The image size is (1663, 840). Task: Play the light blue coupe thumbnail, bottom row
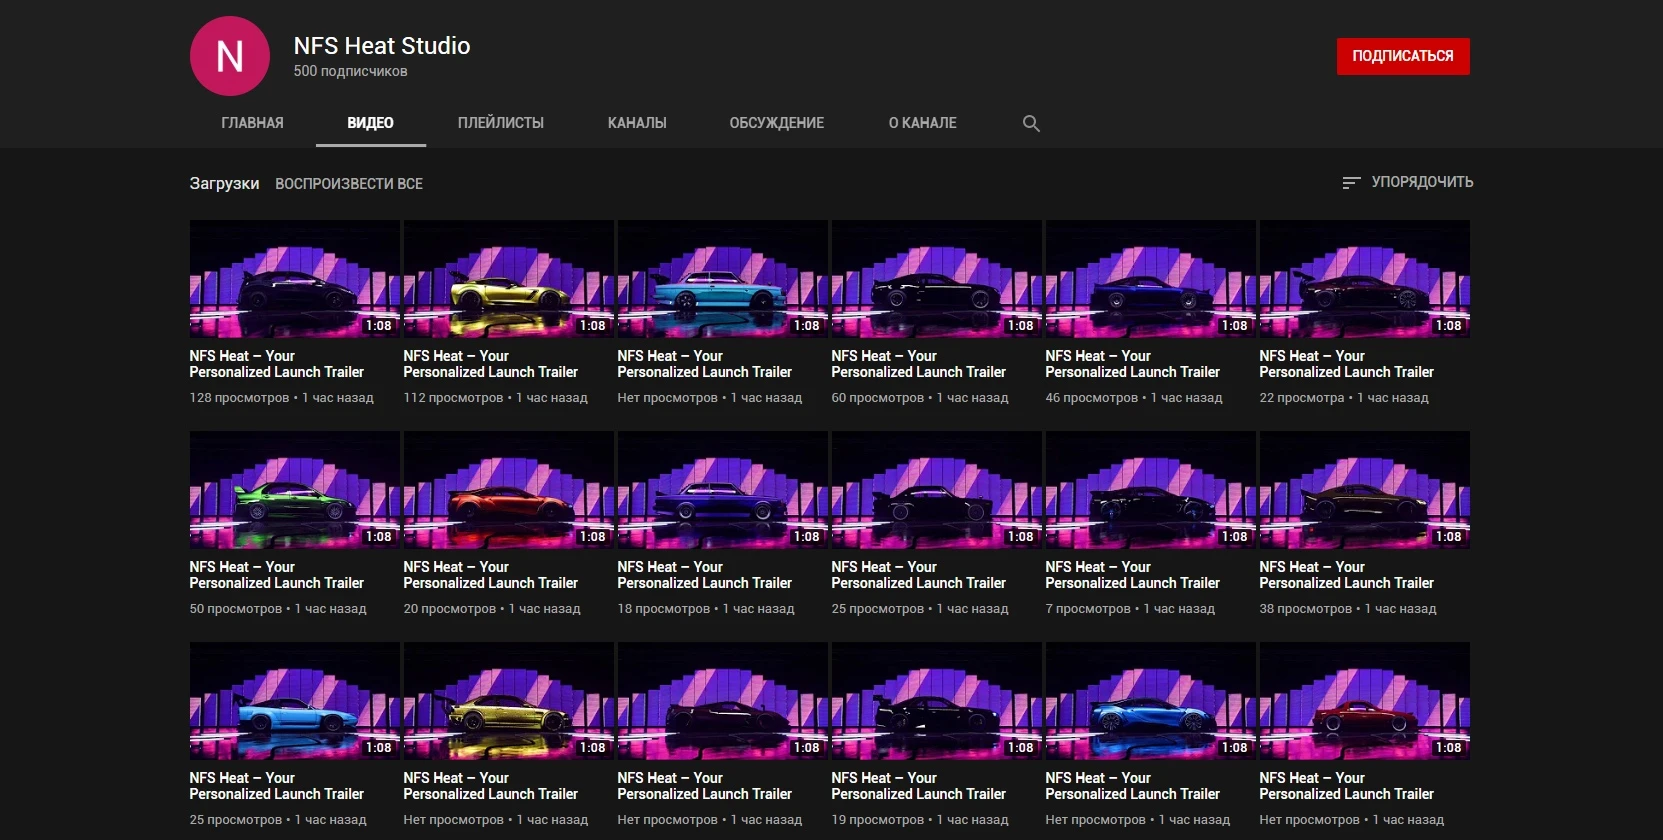(x=295, y=701)
